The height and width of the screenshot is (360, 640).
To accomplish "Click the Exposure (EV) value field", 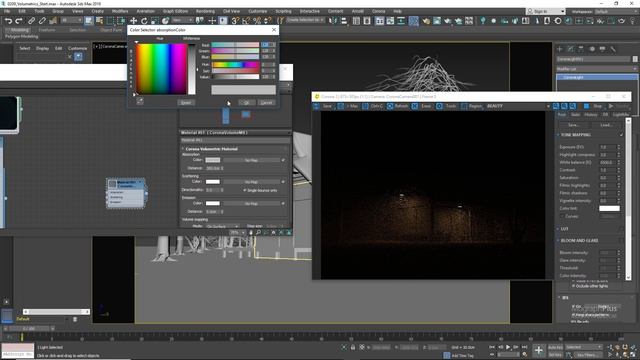I will click(x=607, y=147).
